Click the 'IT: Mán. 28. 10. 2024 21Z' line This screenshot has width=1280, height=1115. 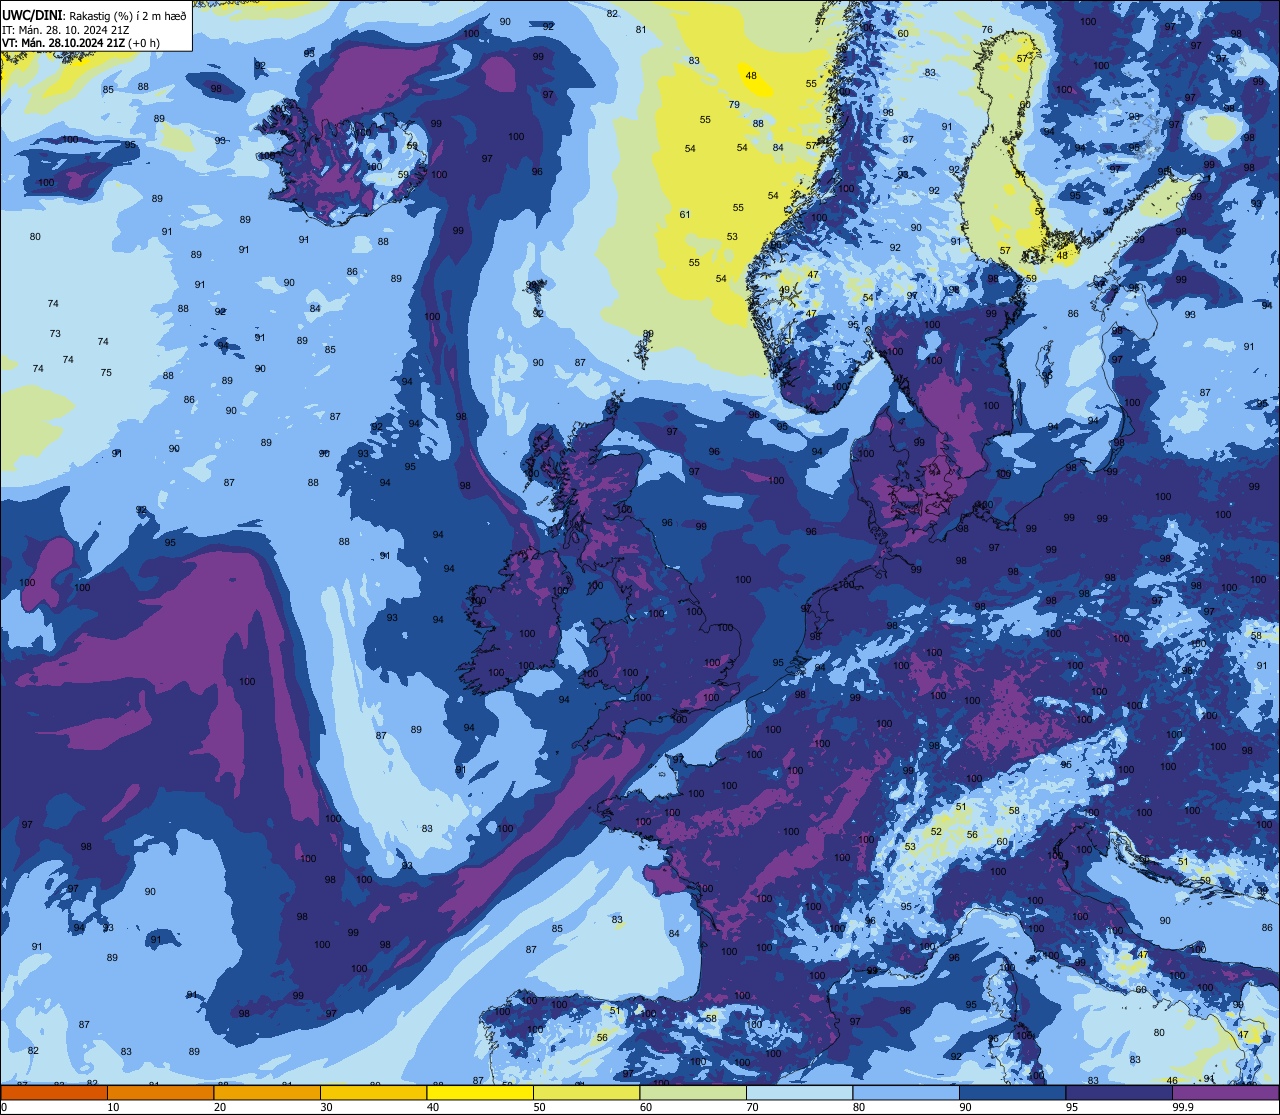[64, 29]
